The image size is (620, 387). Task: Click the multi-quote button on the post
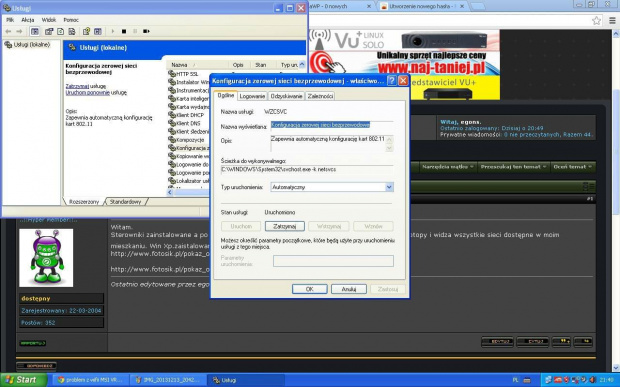561,341
